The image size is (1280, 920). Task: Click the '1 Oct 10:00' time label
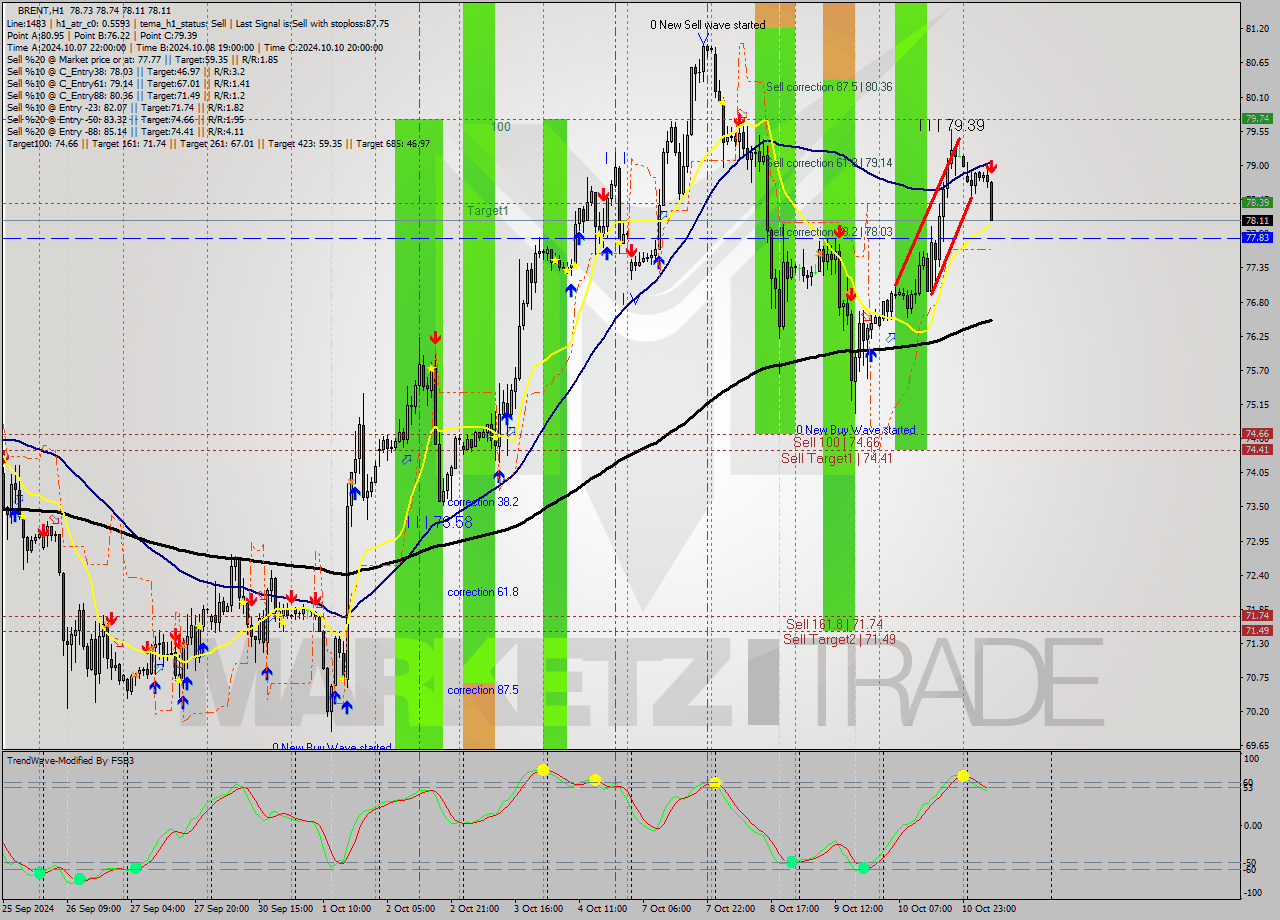(345, 909)
